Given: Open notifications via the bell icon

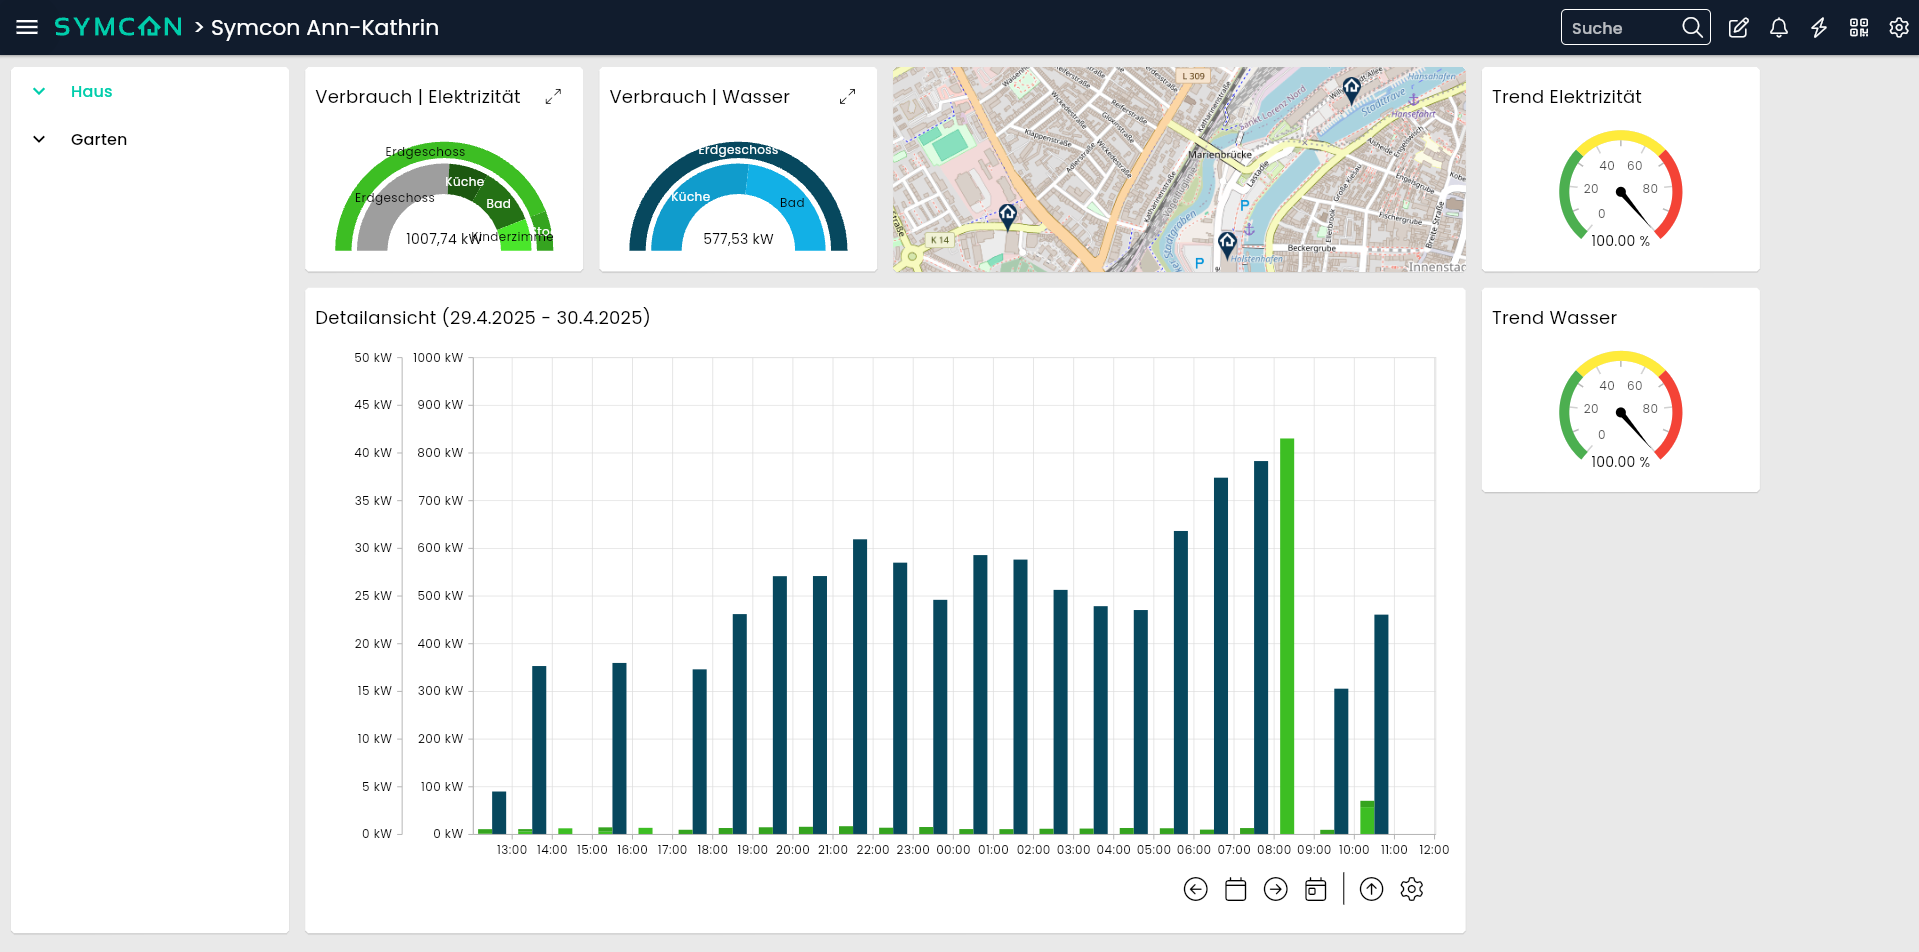Looking at the screenshot, I should (x=1778, y=27).
